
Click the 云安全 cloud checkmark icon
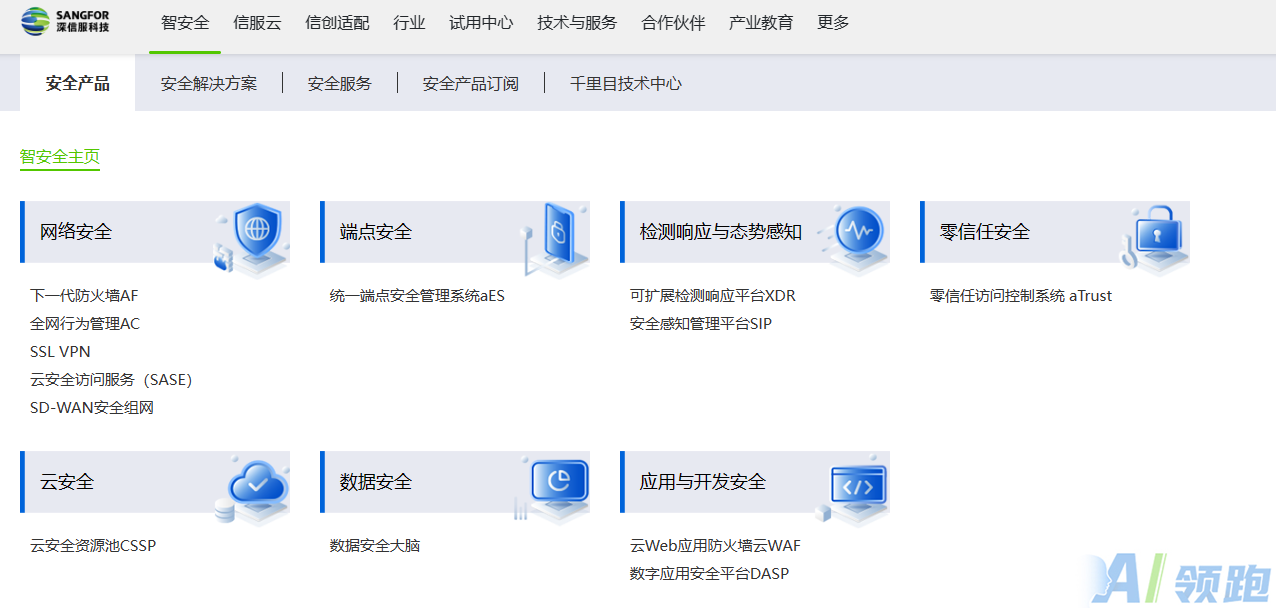pyautogui.click(x=253, y=489)
